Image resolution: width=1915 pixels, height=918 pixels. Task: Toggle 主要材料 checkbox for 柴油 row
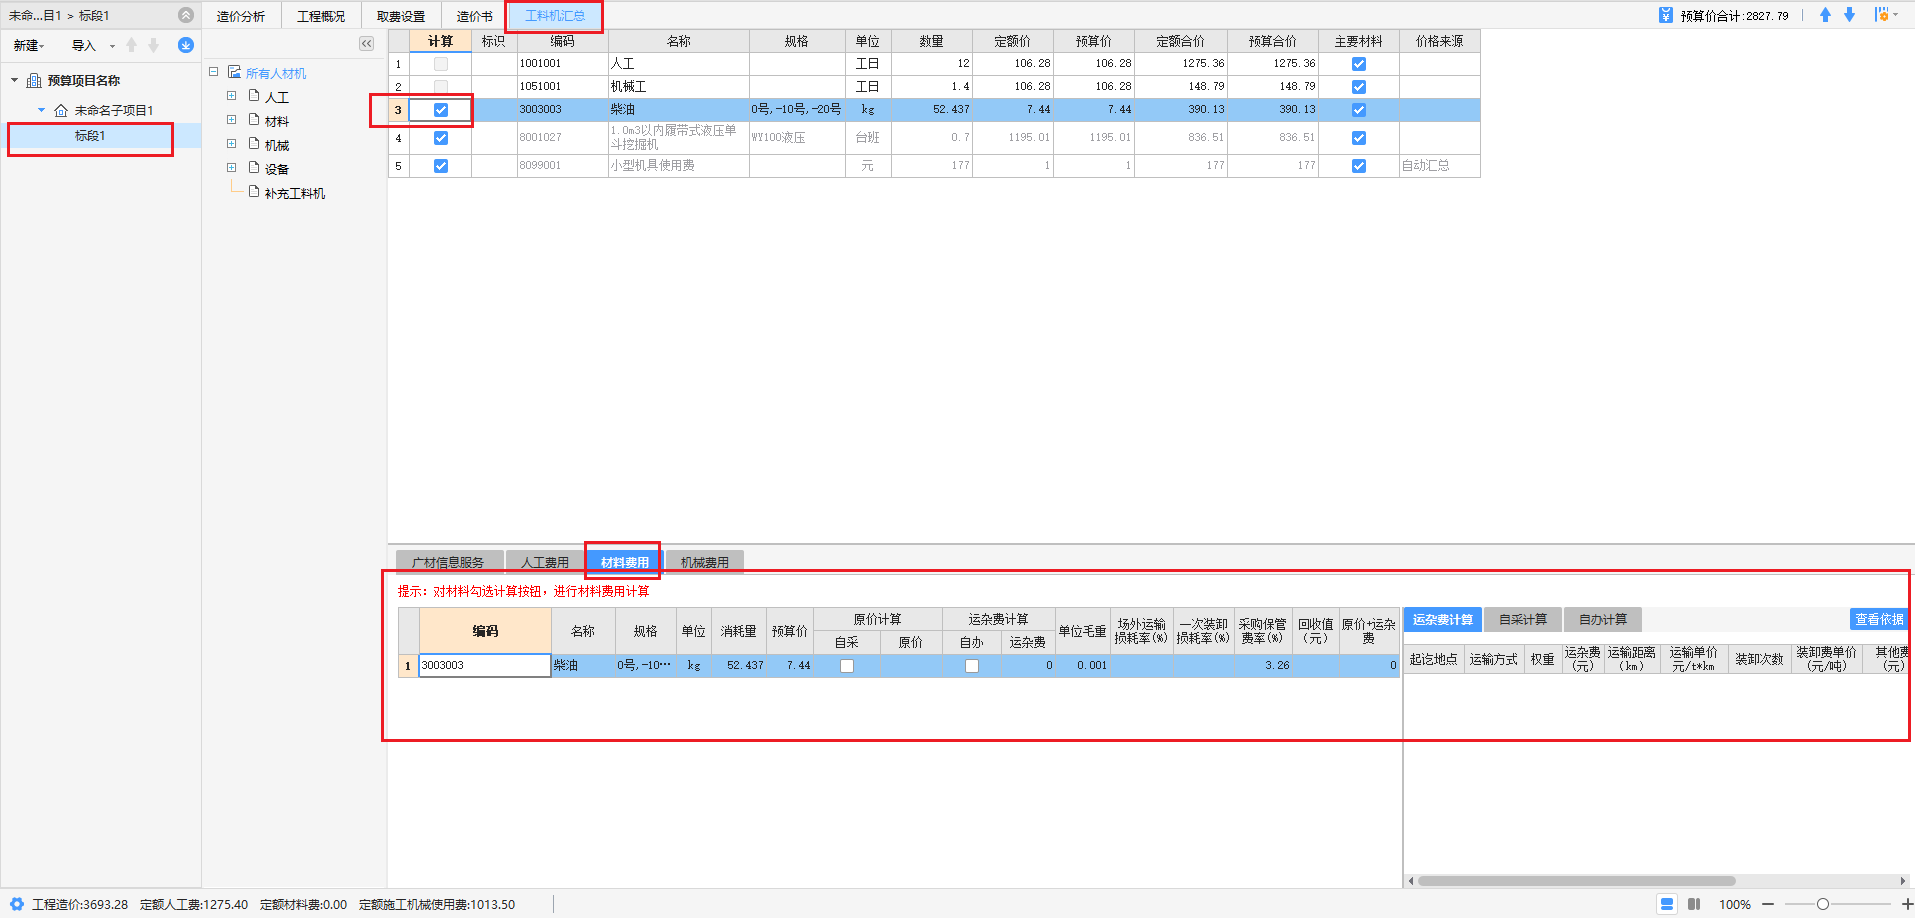pos(1359,110)
